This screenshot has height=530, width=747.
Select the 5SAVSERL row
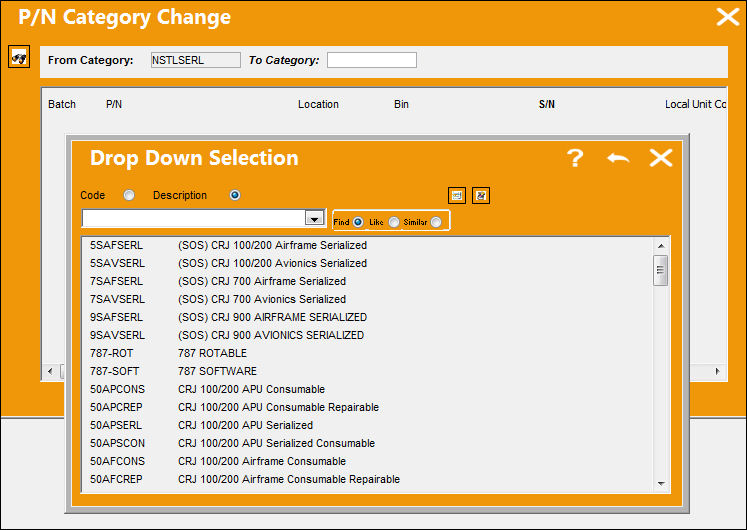click(x=368, y=263)
